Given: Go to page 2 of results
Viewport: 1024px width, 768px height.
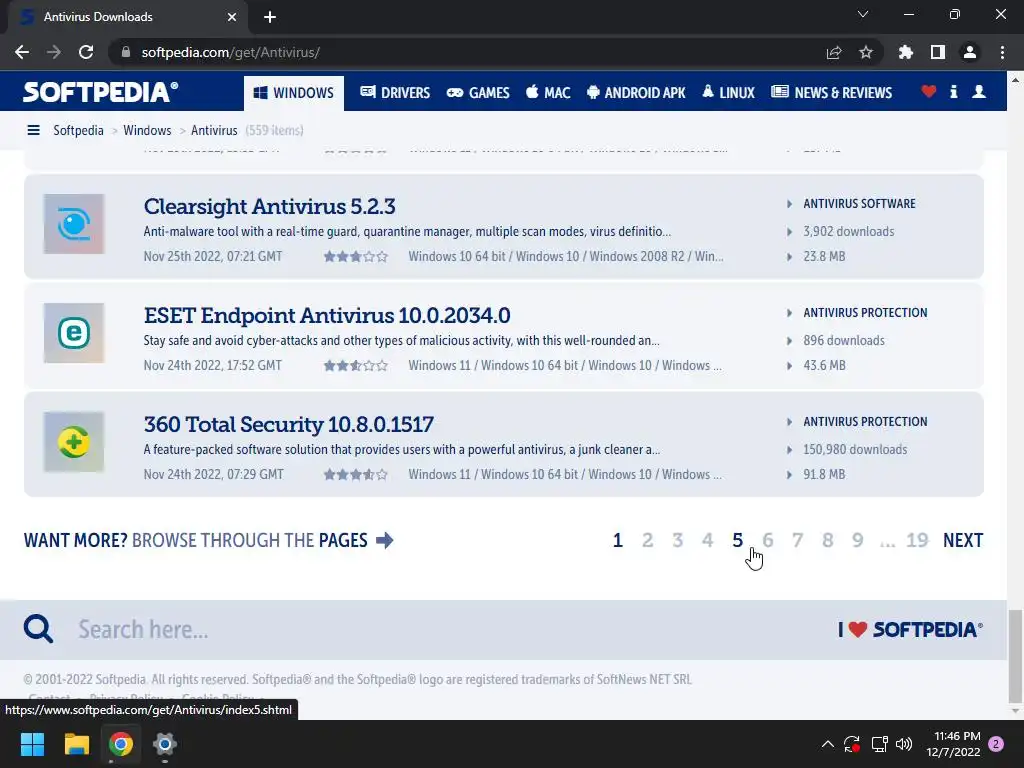Looking at the screenshot, I should click(647, 540).
